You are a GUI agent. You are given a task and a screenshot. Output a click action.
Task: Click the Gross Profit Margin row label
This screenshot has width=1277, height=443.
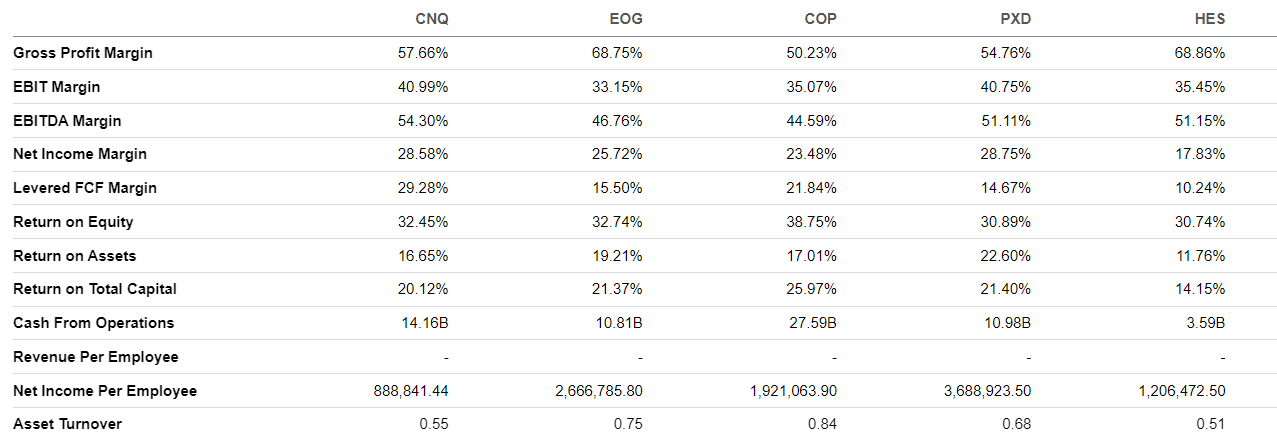tap(83, 53)
